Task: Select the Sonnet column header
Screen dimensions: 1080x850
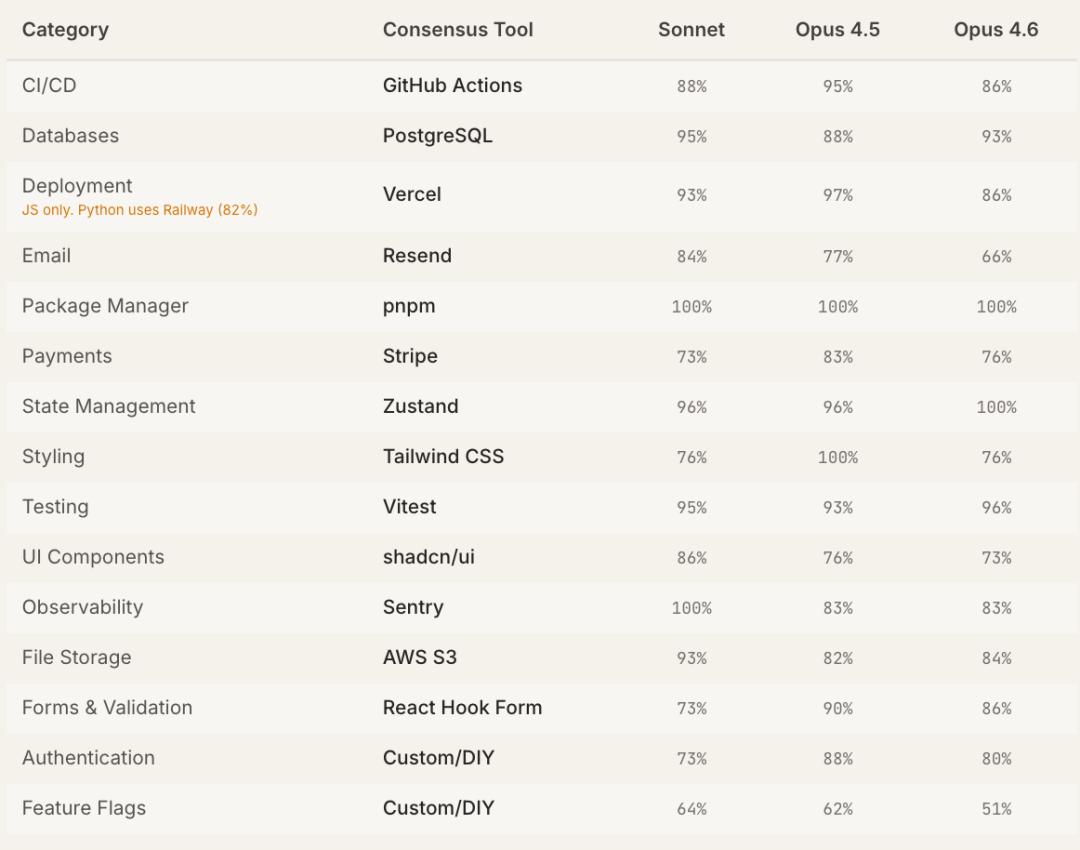Action: point(691,30)
